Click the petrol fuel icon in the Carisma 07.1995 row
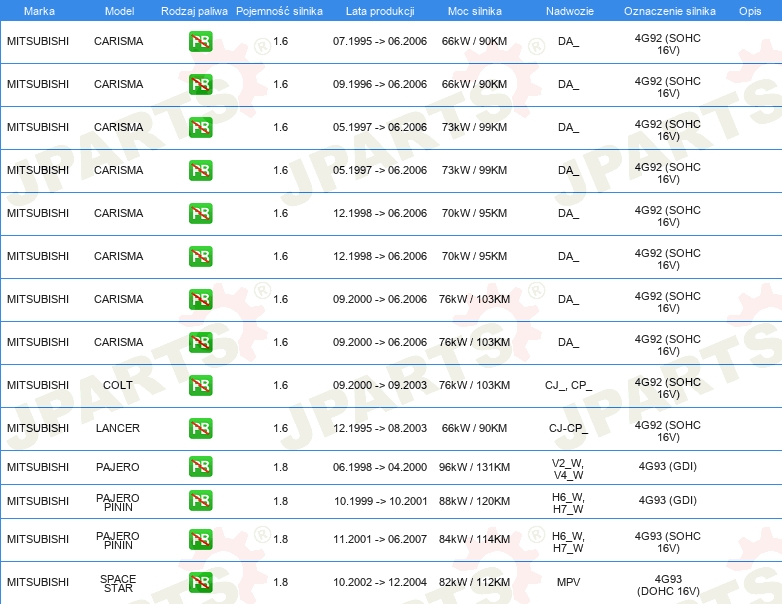Screen dimensions: 782x604 click(200, 41)
